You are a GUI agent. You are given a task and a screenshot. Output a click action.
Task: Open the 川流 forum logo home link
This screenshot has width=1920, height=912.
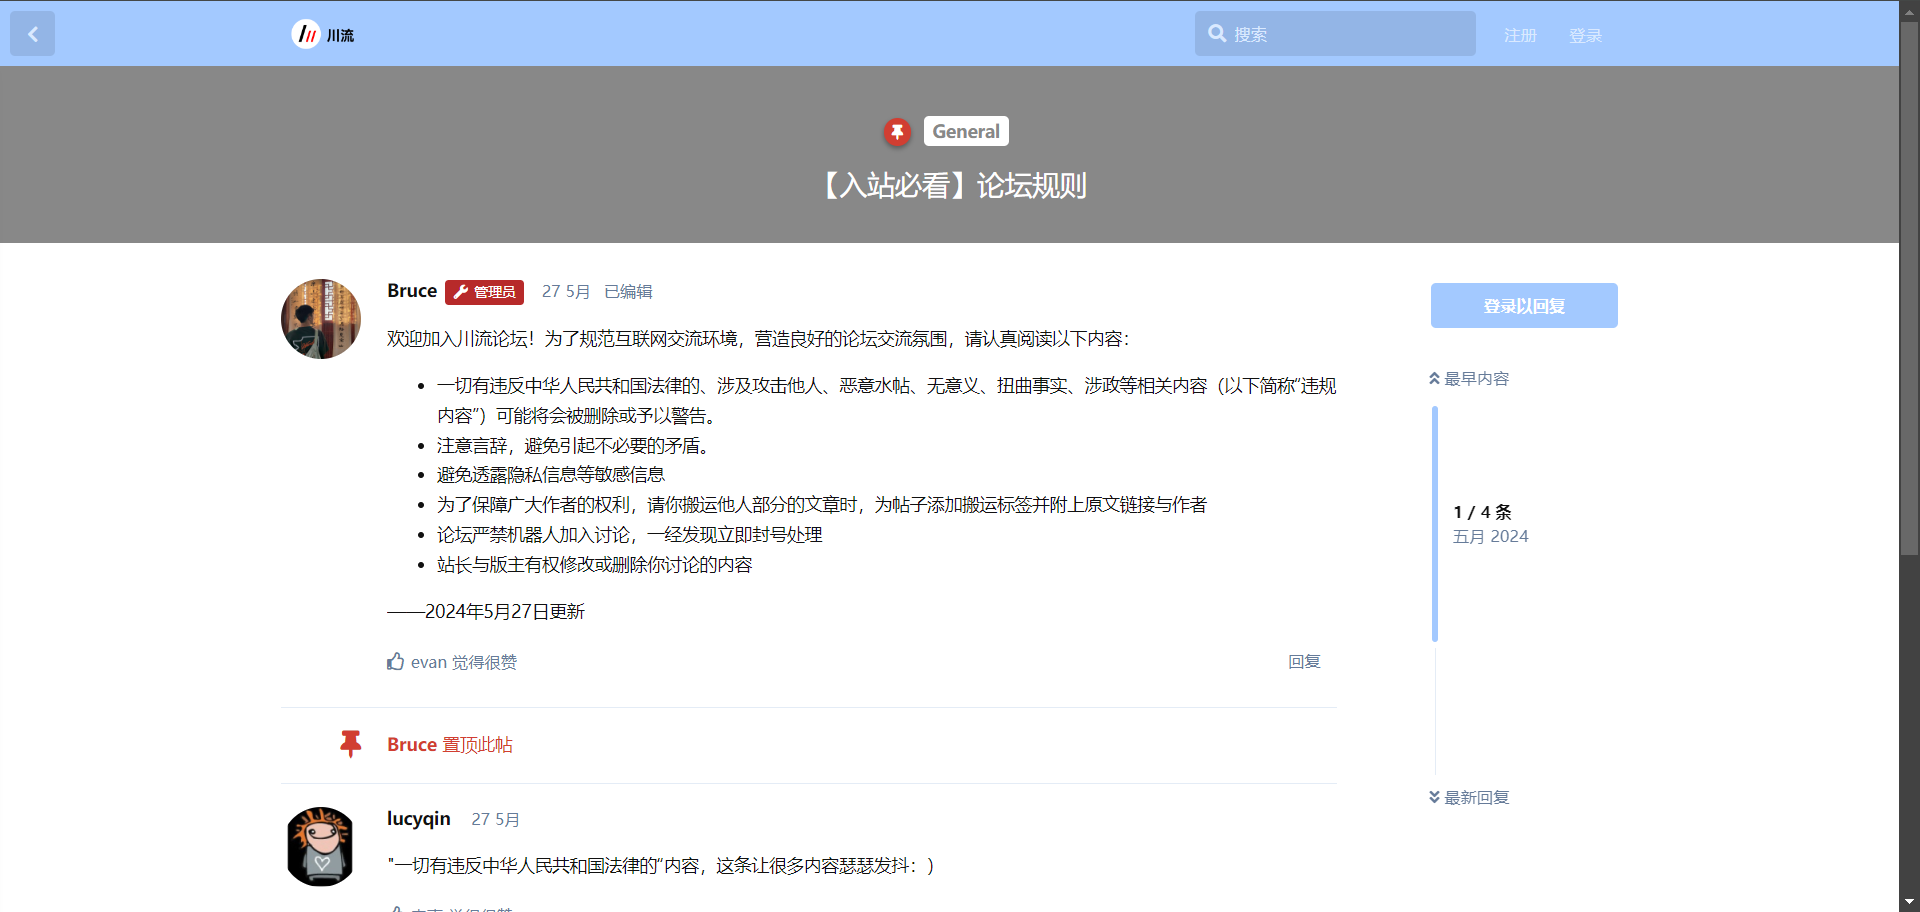[x=323, y=35]
